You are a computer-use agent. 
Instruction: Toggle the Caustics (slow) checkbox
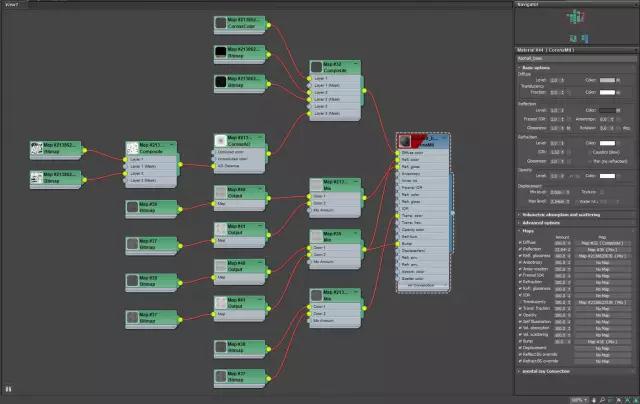589,152
